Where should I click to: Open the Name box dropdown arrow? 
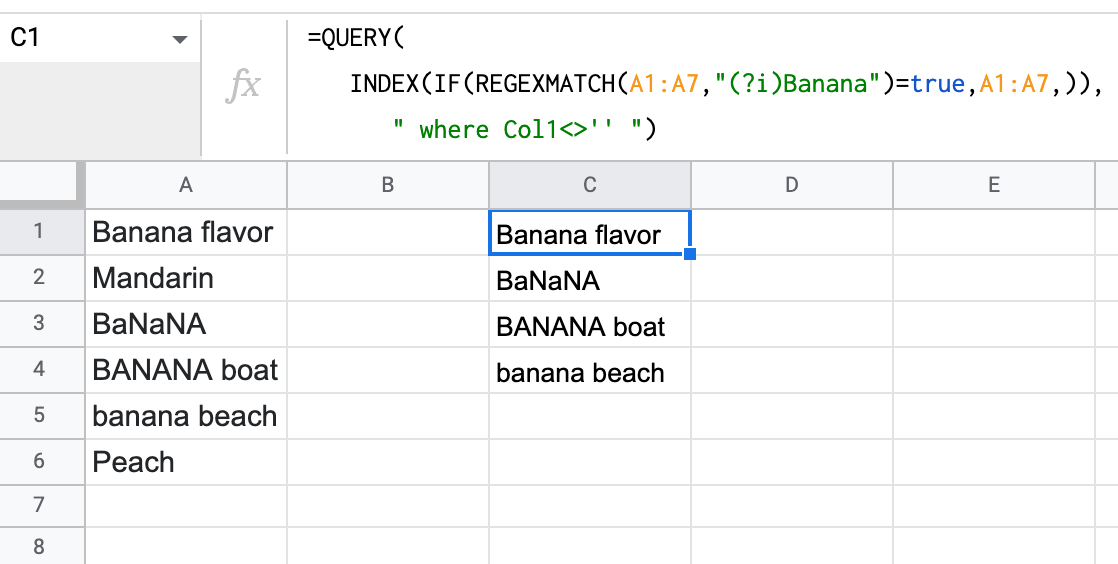[x=180, y=39]
